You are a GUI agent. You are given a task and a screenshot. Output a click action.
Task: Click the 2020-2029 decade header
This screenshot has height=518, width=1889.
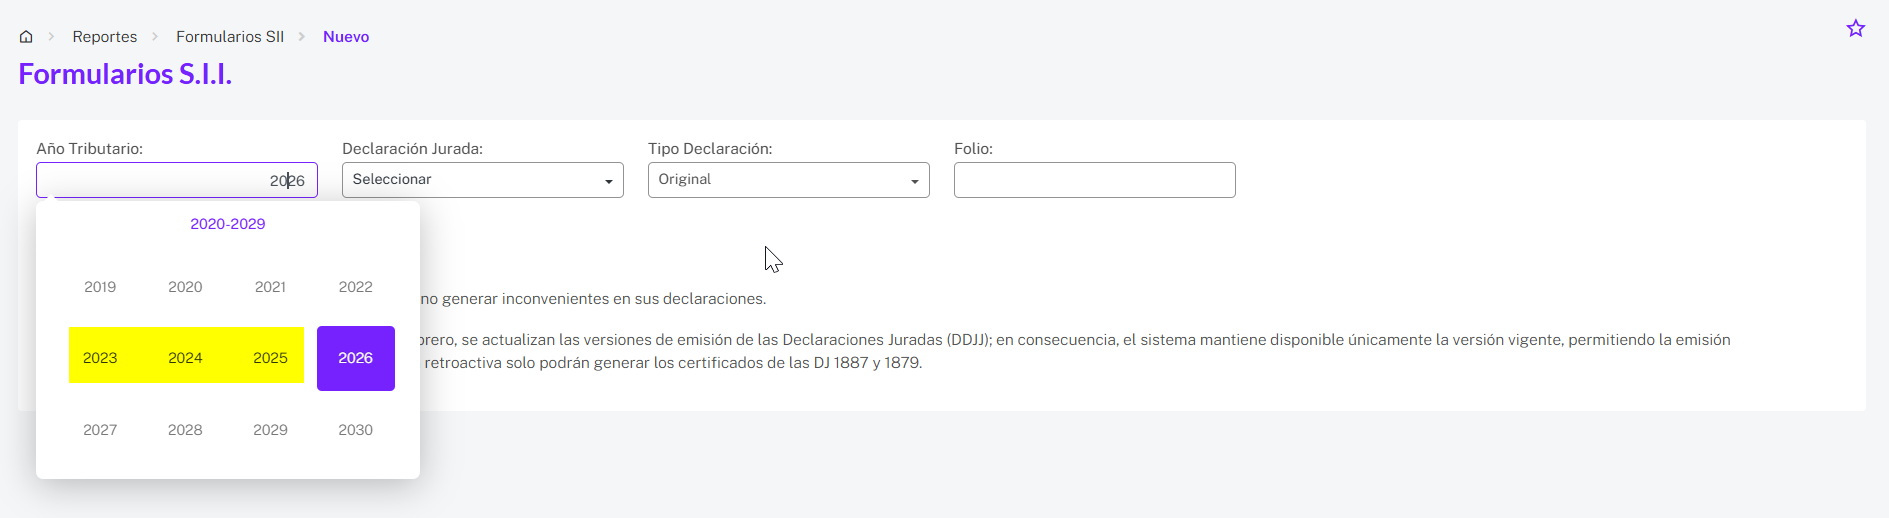(x=228, y=224)
